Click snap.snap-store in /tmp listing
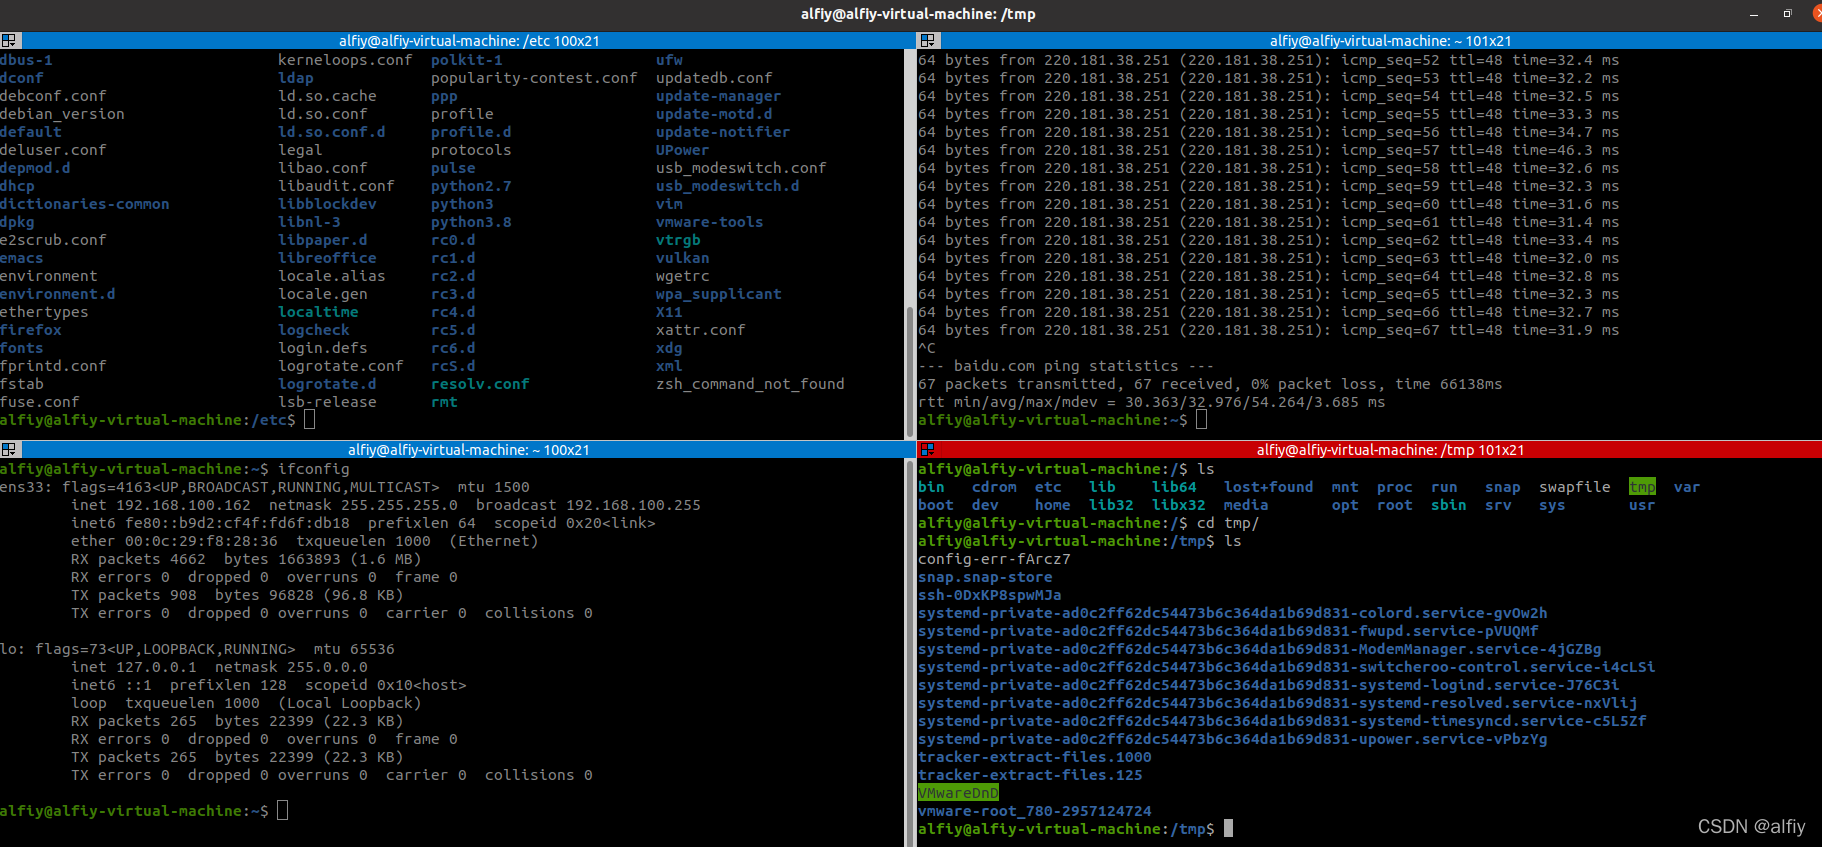 click(985, 577)
